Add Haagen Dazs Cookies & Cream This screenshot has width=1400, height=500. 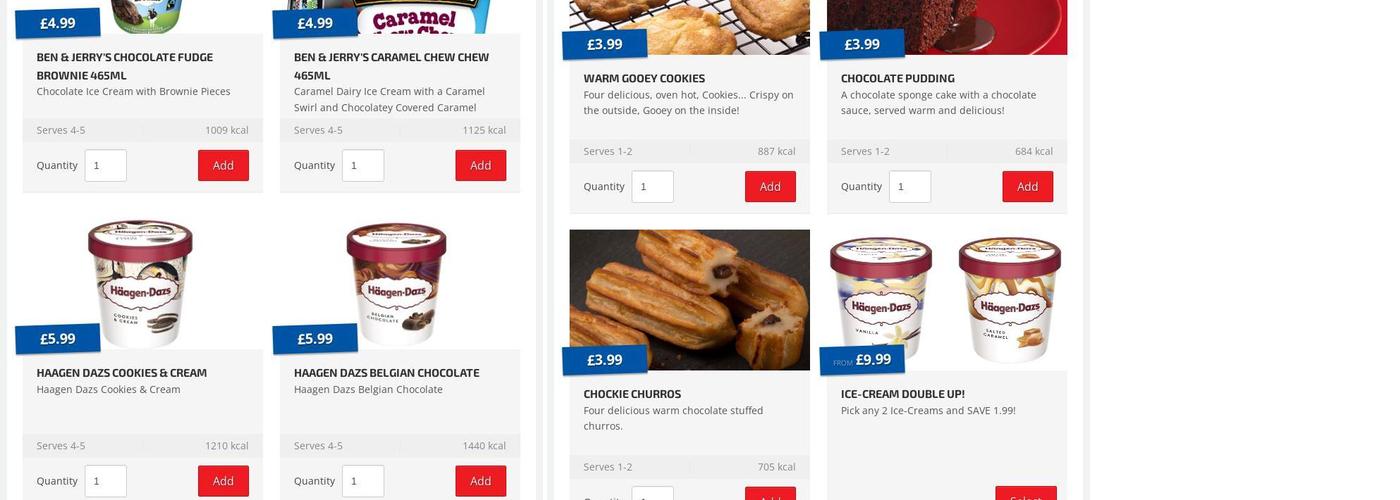click(223, 481)
